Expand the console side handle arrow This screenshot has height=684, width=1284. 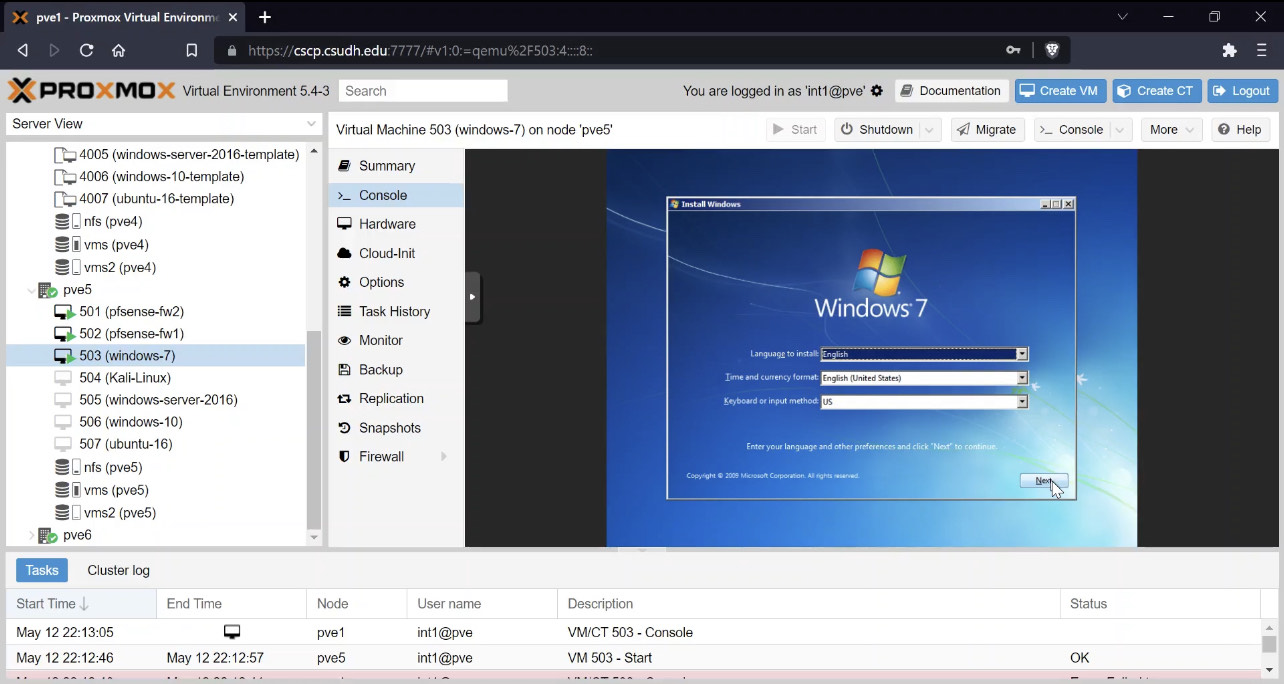coord(472,297)
